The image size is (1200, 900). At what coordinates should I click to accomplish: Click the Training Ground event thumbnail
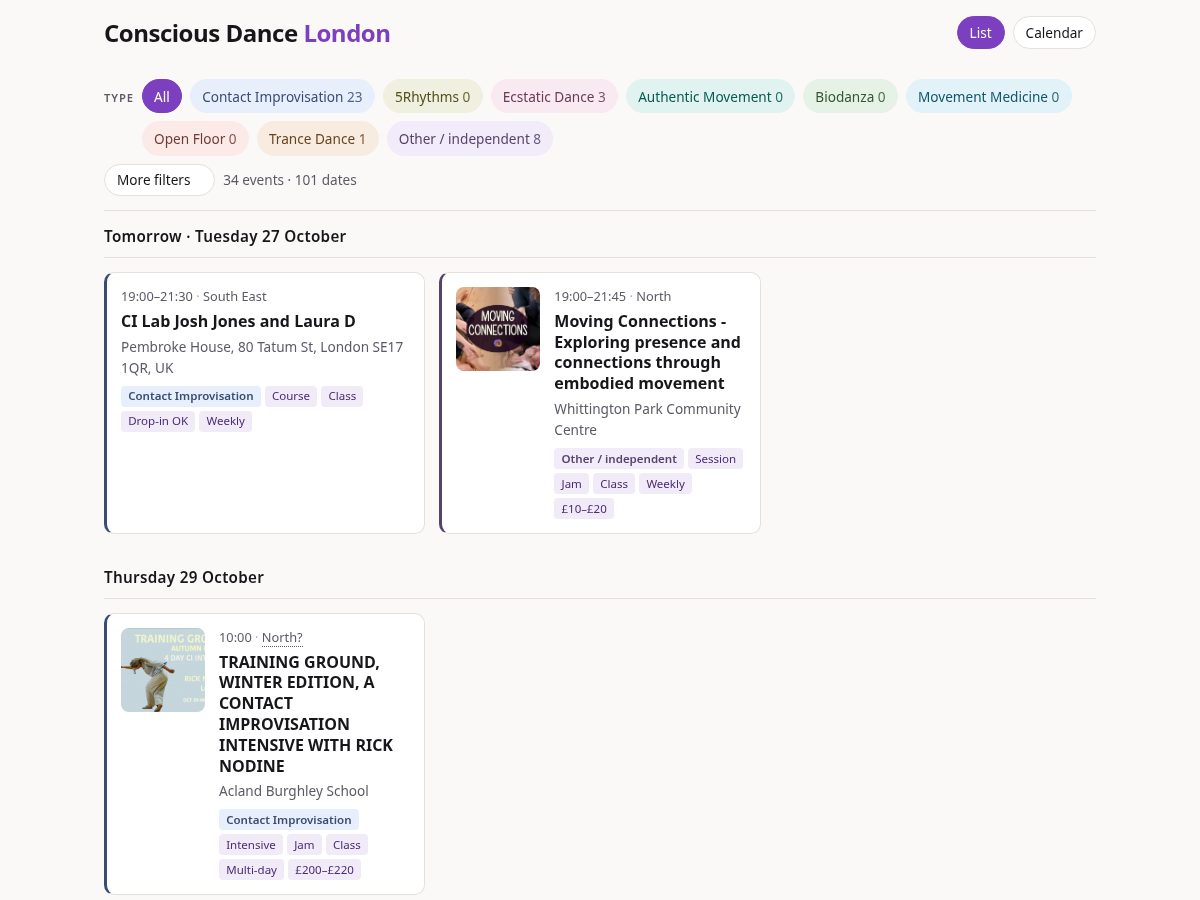point(163,670)
